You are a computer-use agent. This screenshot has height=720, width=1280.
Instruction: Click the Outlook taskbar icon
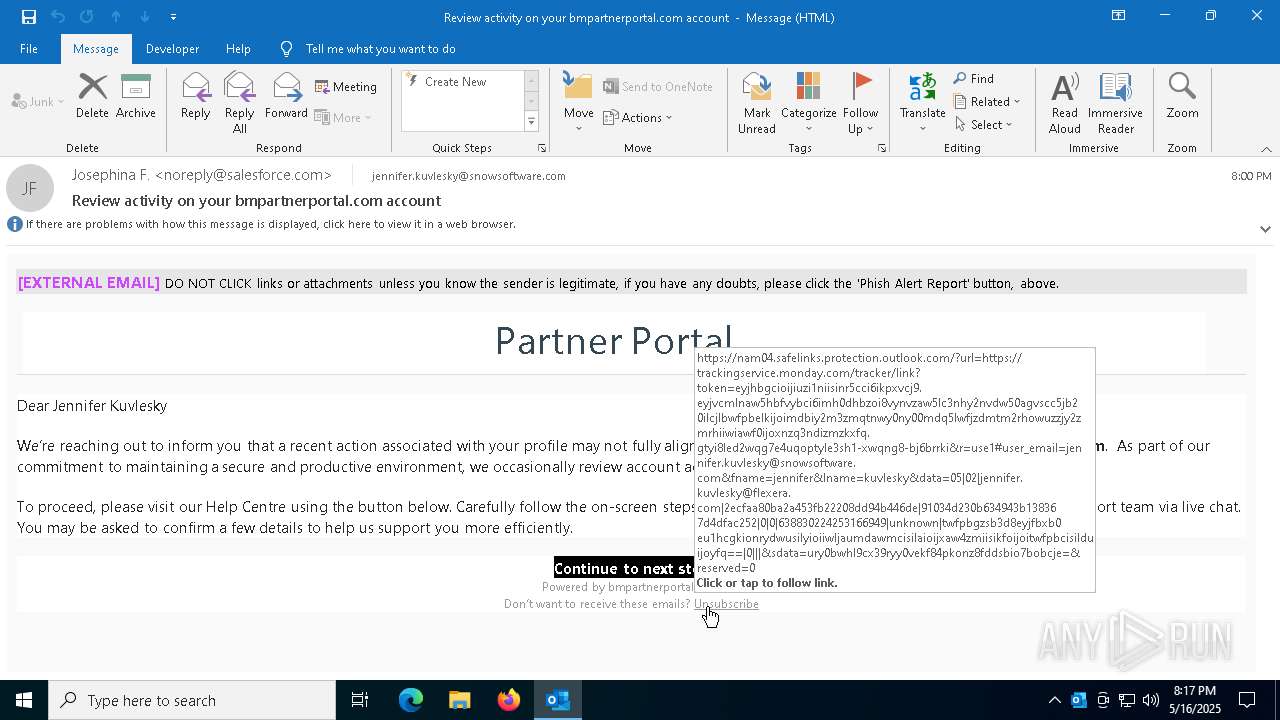pos(558,700)
